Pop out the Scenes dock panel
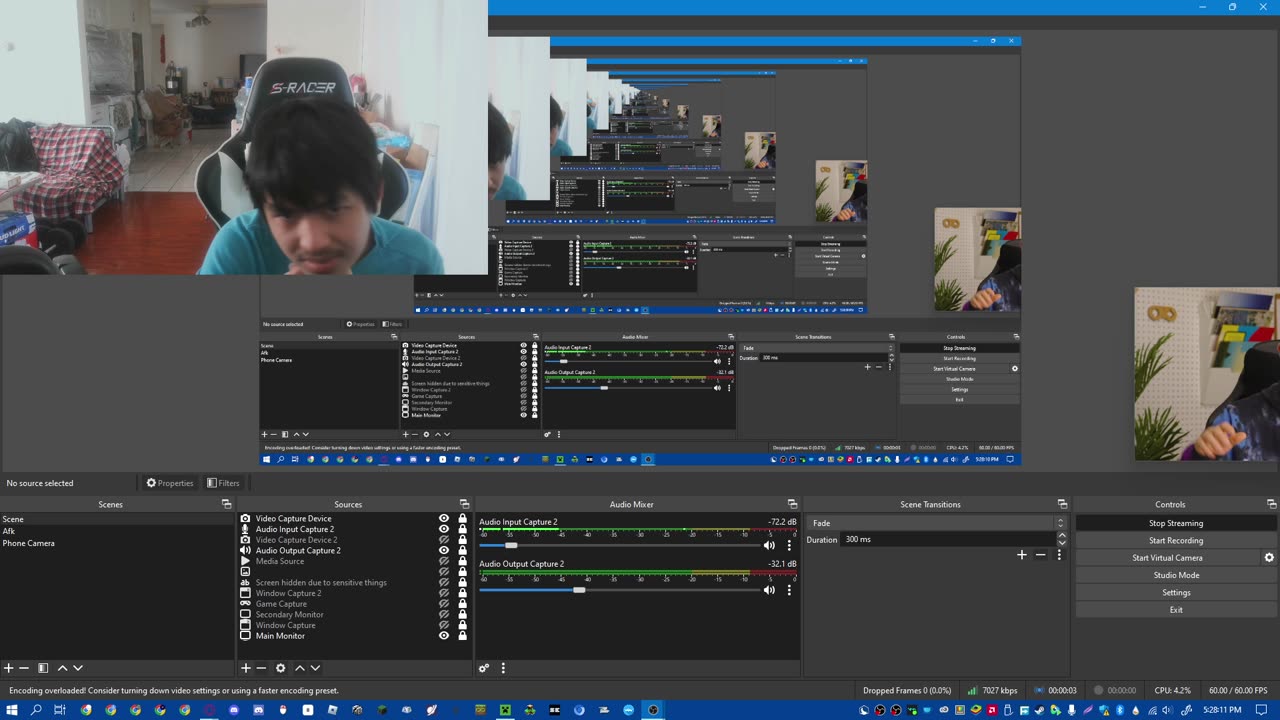The height and width of the screenshot is (720, 1280). click(x=226, y=504)
